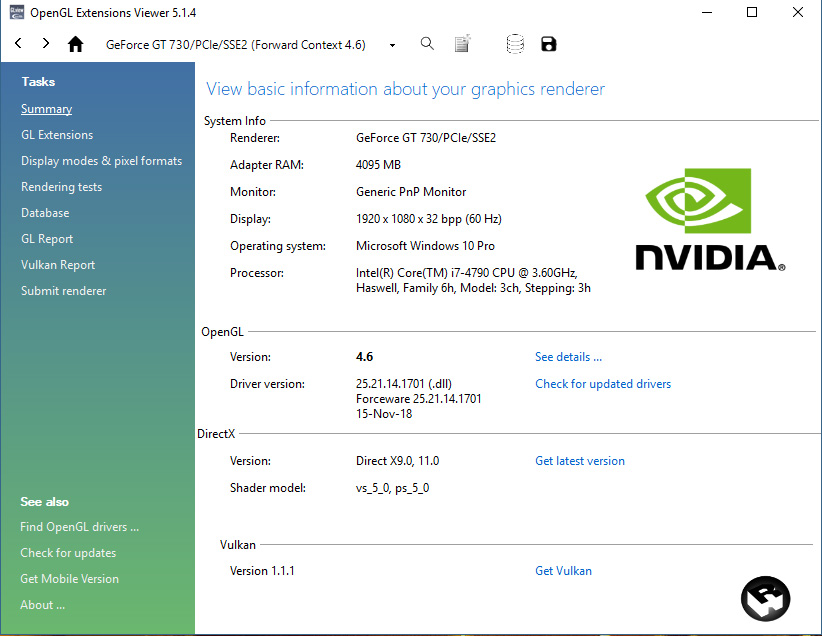The image size is (822, 636).
Task: Click the DirectX section label
Action: (x=216, y=434)
